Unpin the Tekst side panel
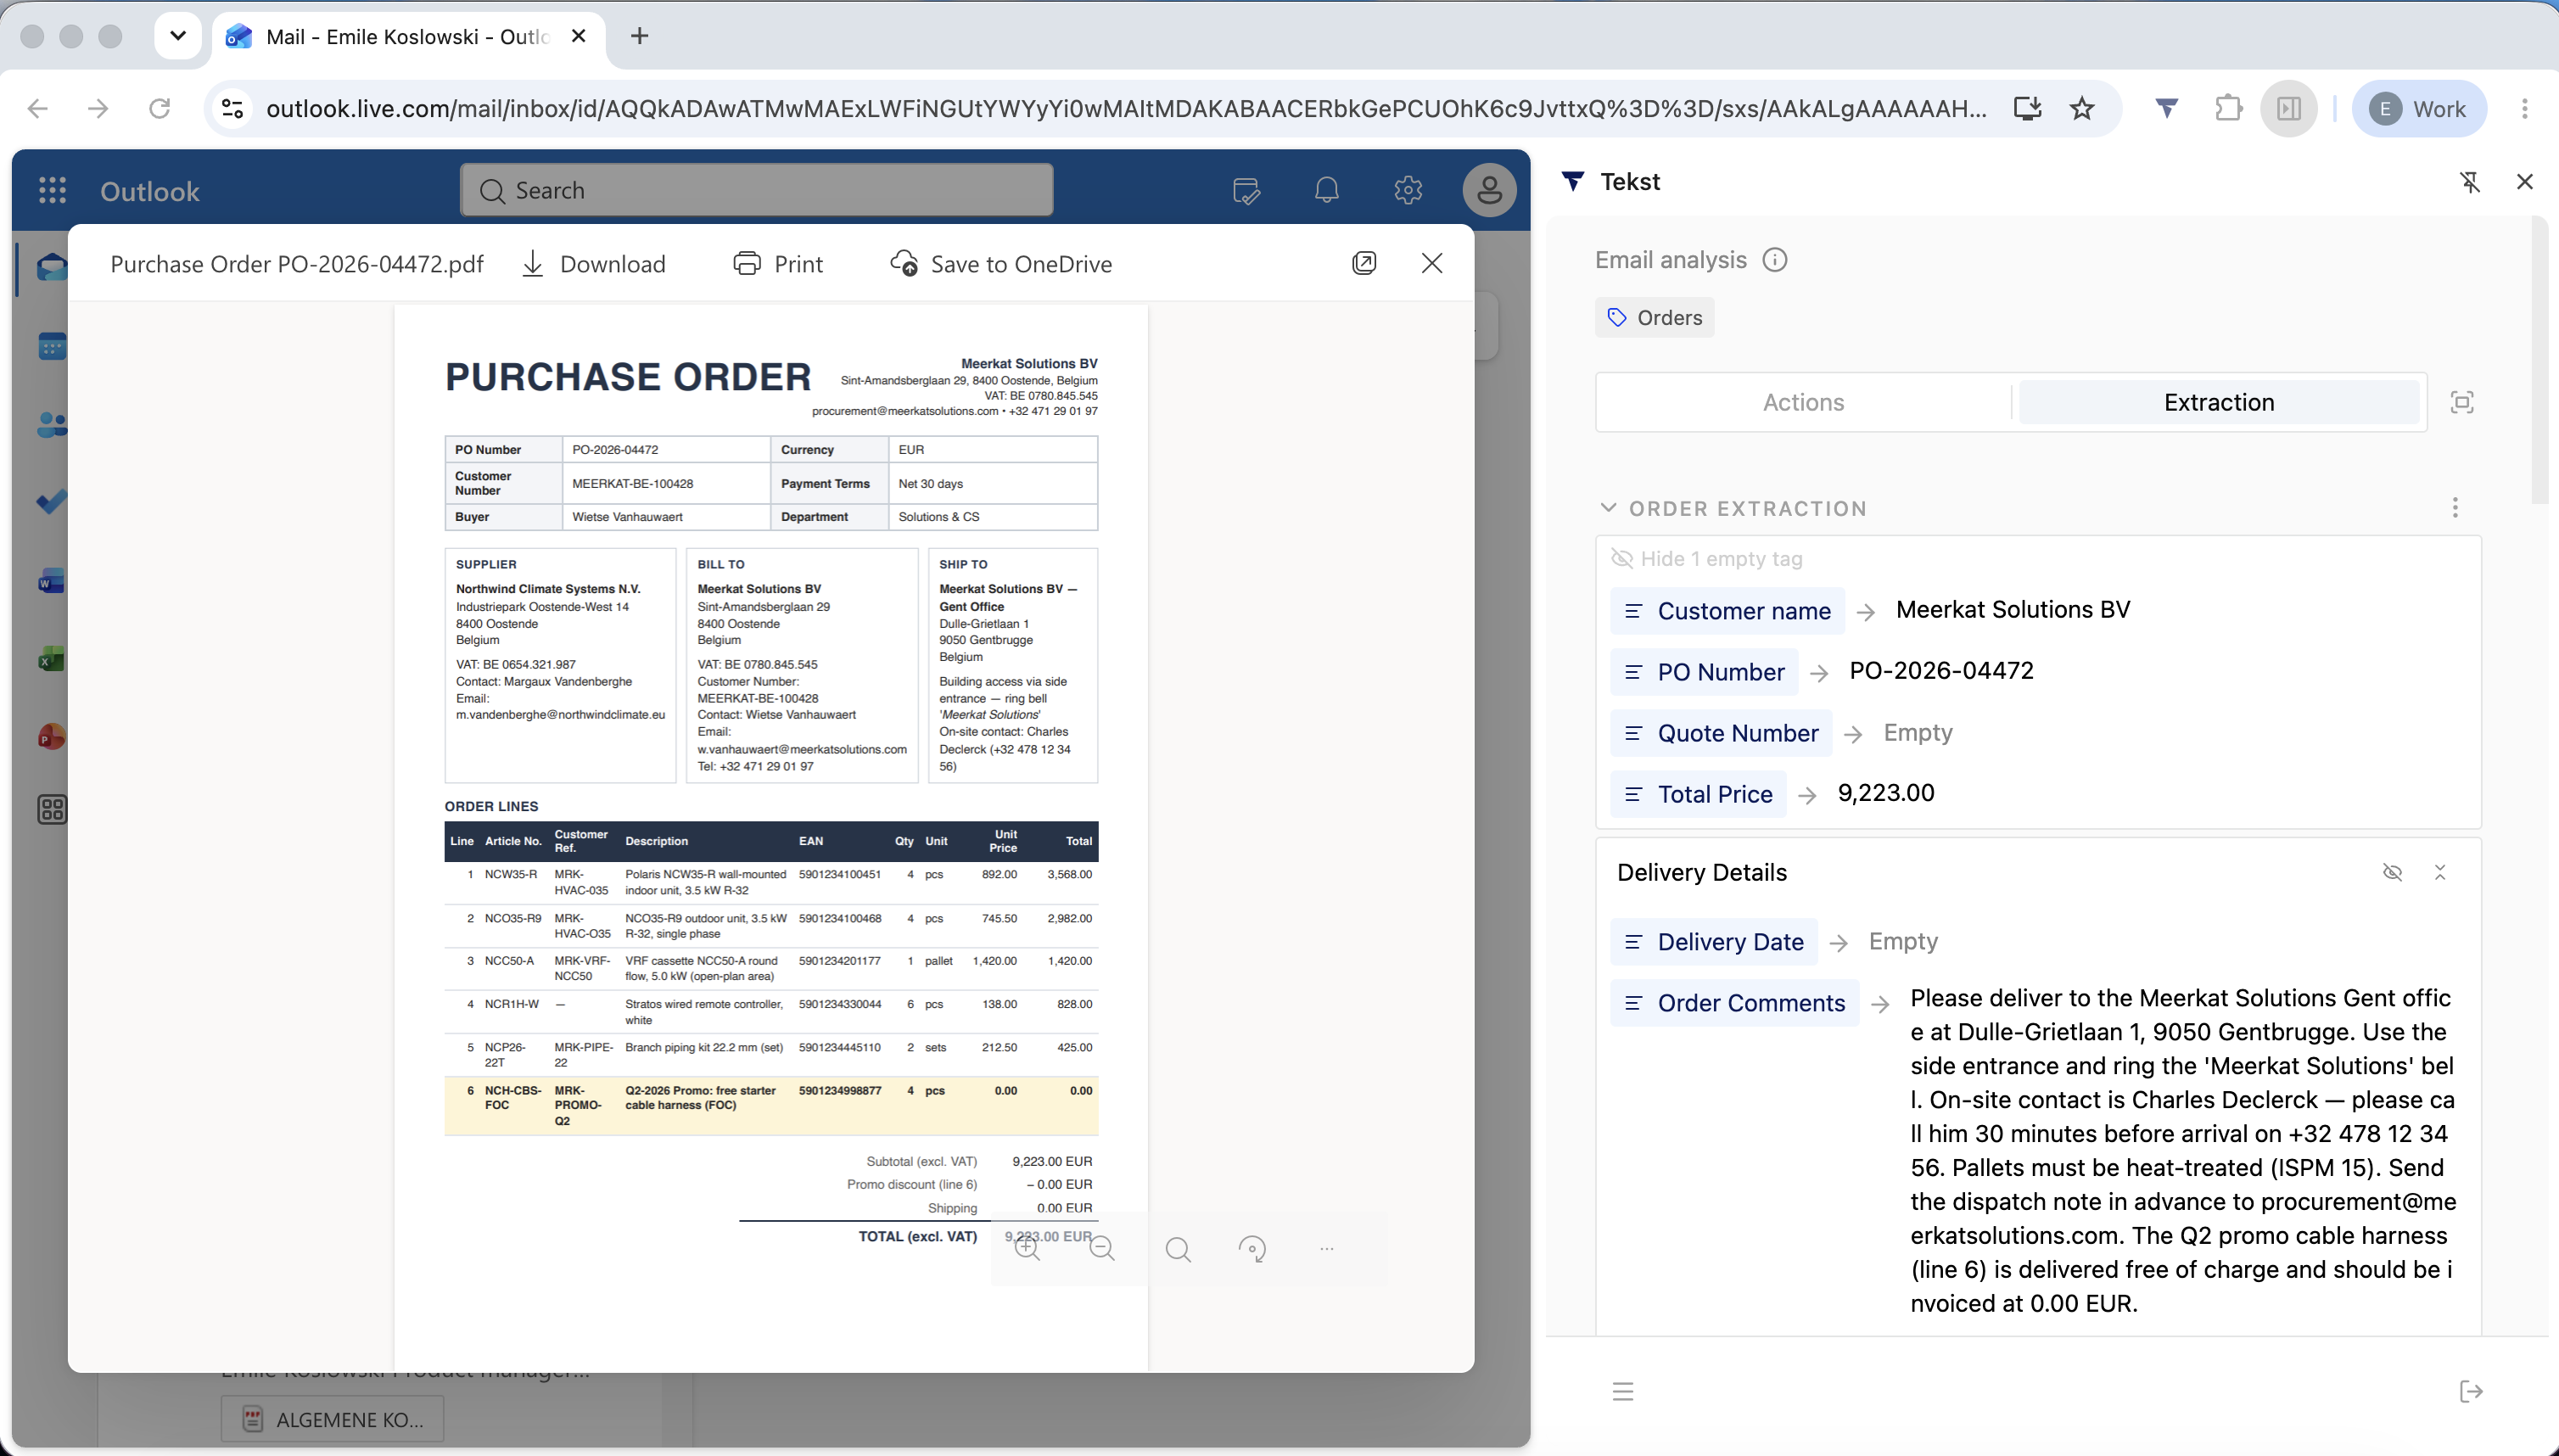The image size is (2559, 1456). click(x=2470, y=181)
